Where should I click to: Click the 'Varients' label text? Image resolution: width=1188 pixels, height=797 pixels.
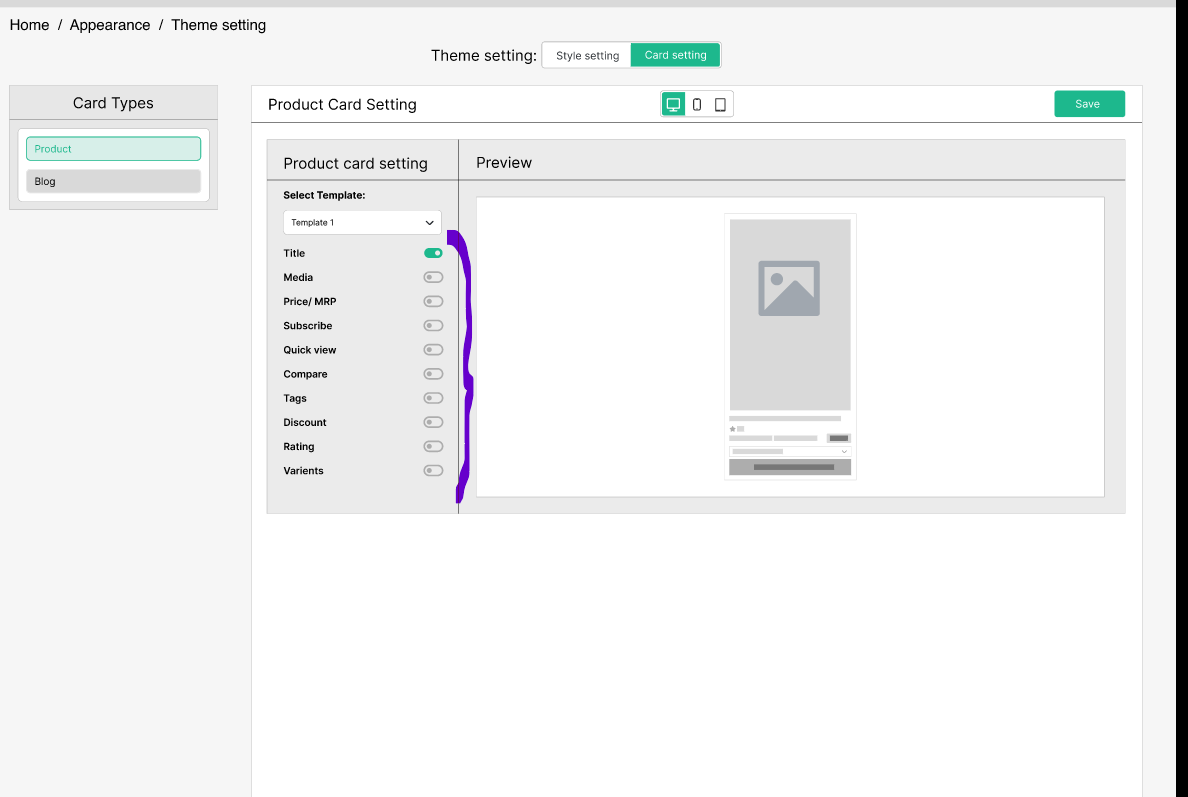point(303,471)
